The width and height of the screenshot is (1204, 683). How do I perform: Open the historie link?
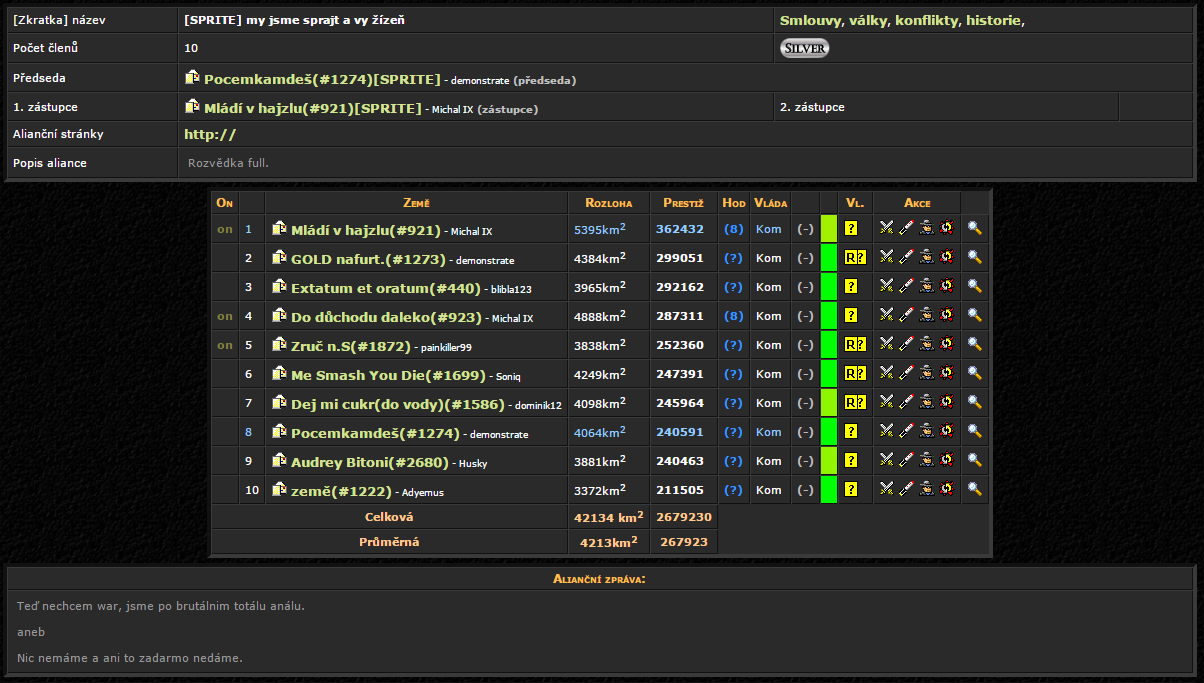tap(995, 20)
